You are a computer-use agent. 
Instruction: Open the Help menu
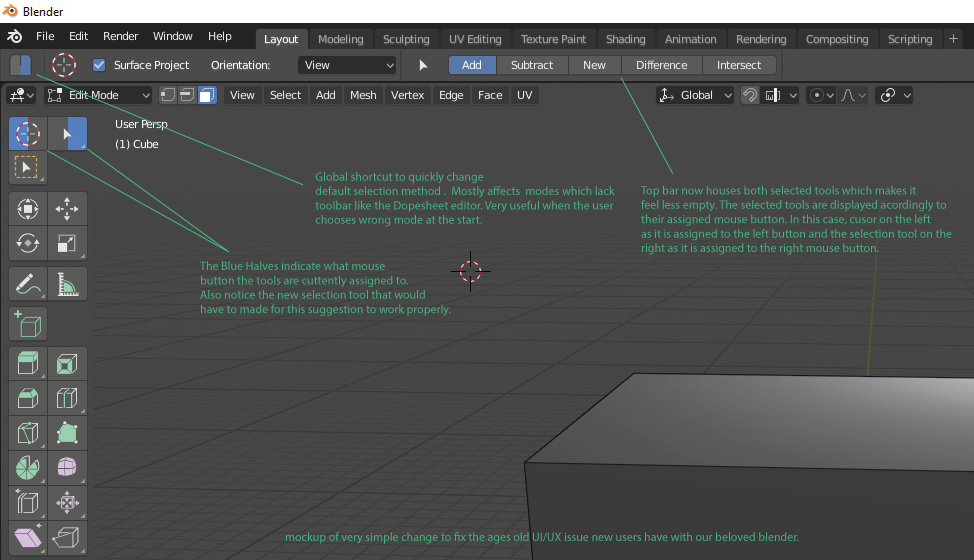click(220, 36)
